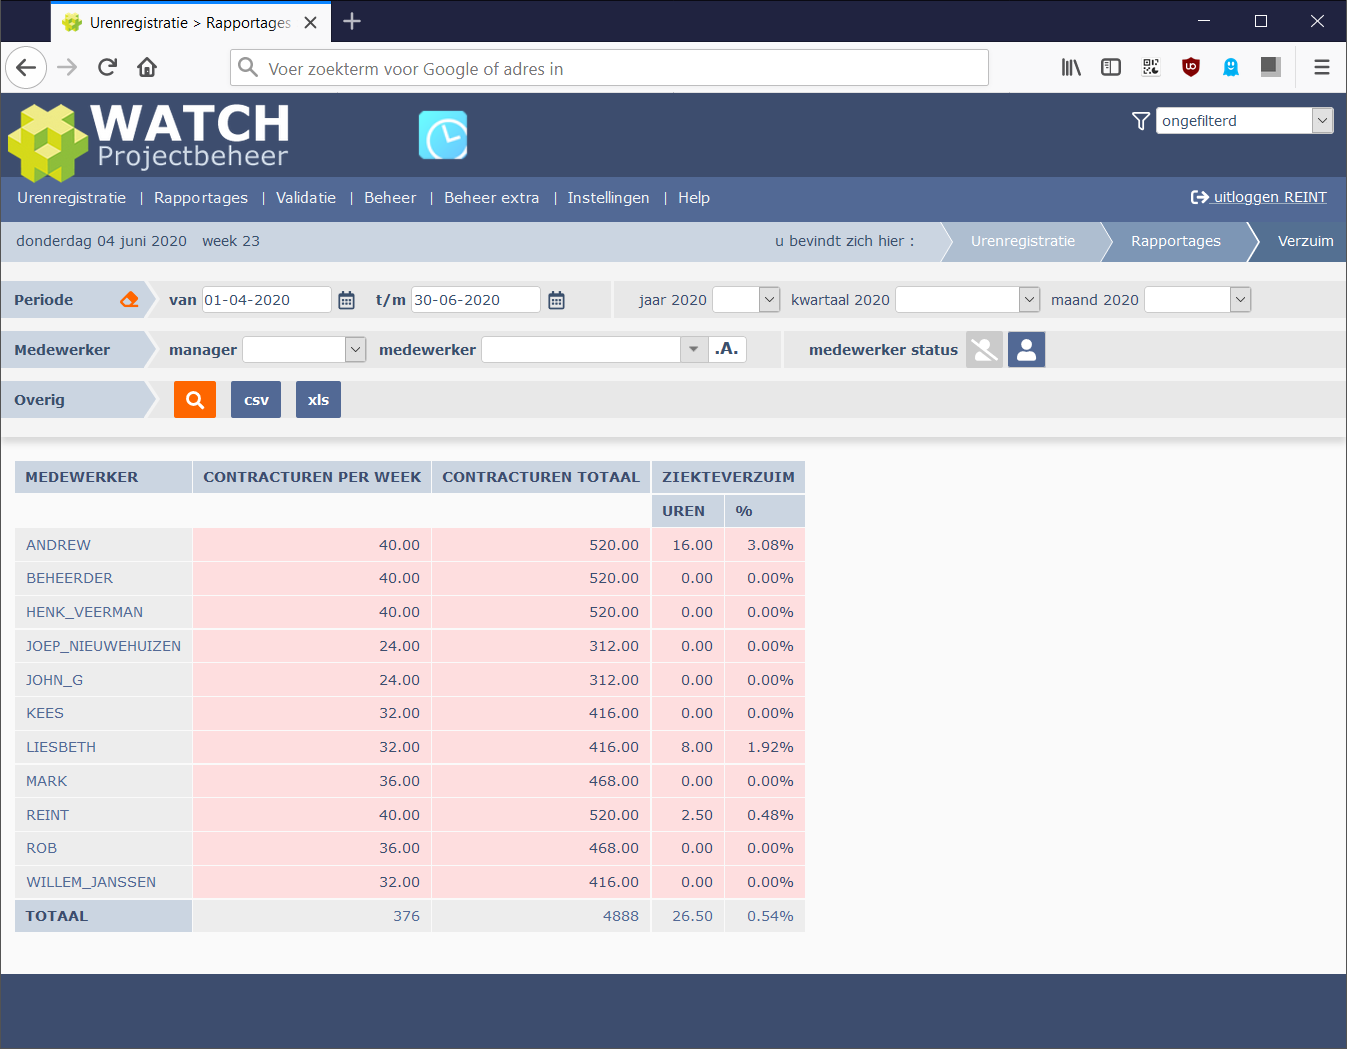Open the Help menu
The height and width of the screenshot is (1049, 1347).
tap(694, 198)
